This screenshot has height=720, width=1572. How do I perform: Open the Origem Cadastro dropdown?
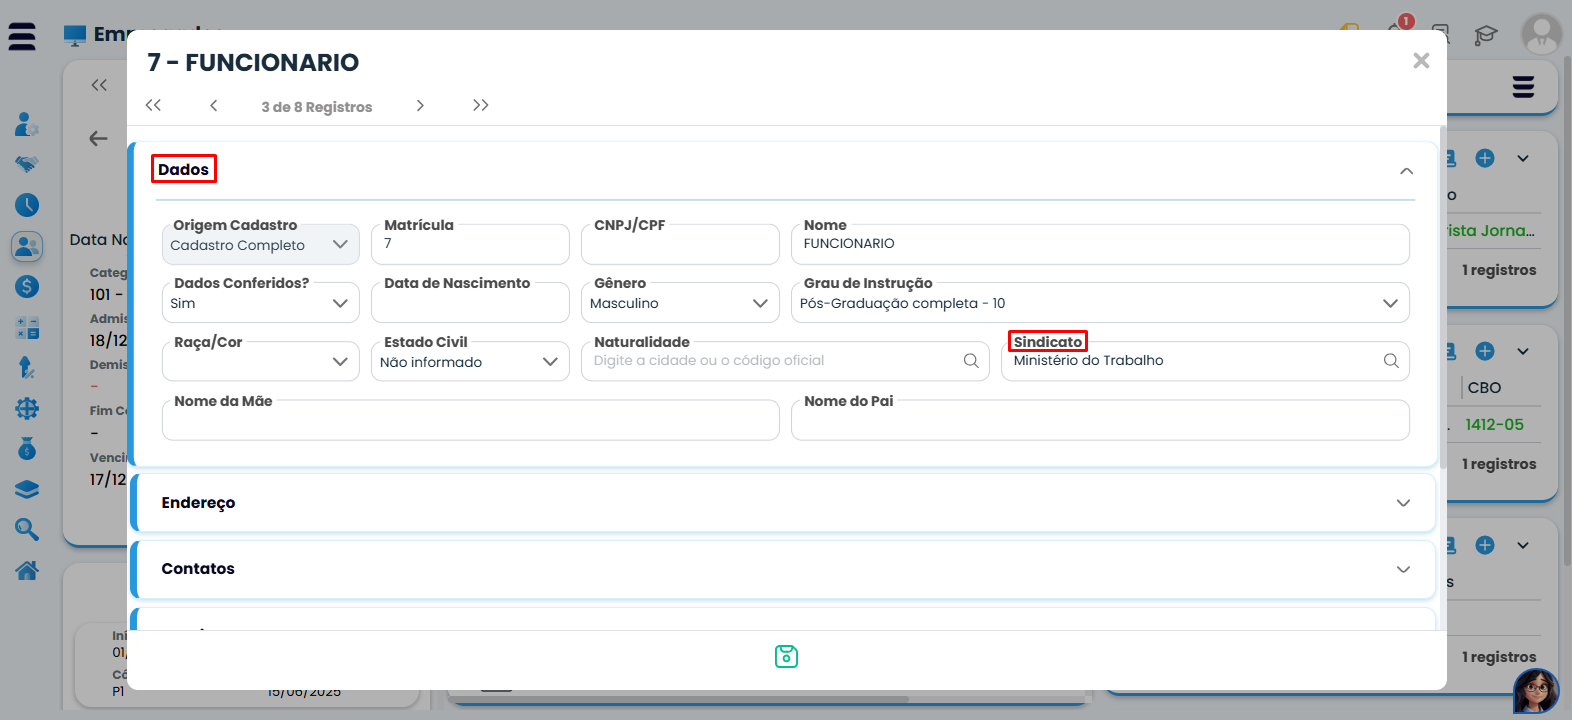tap(261, 245)
